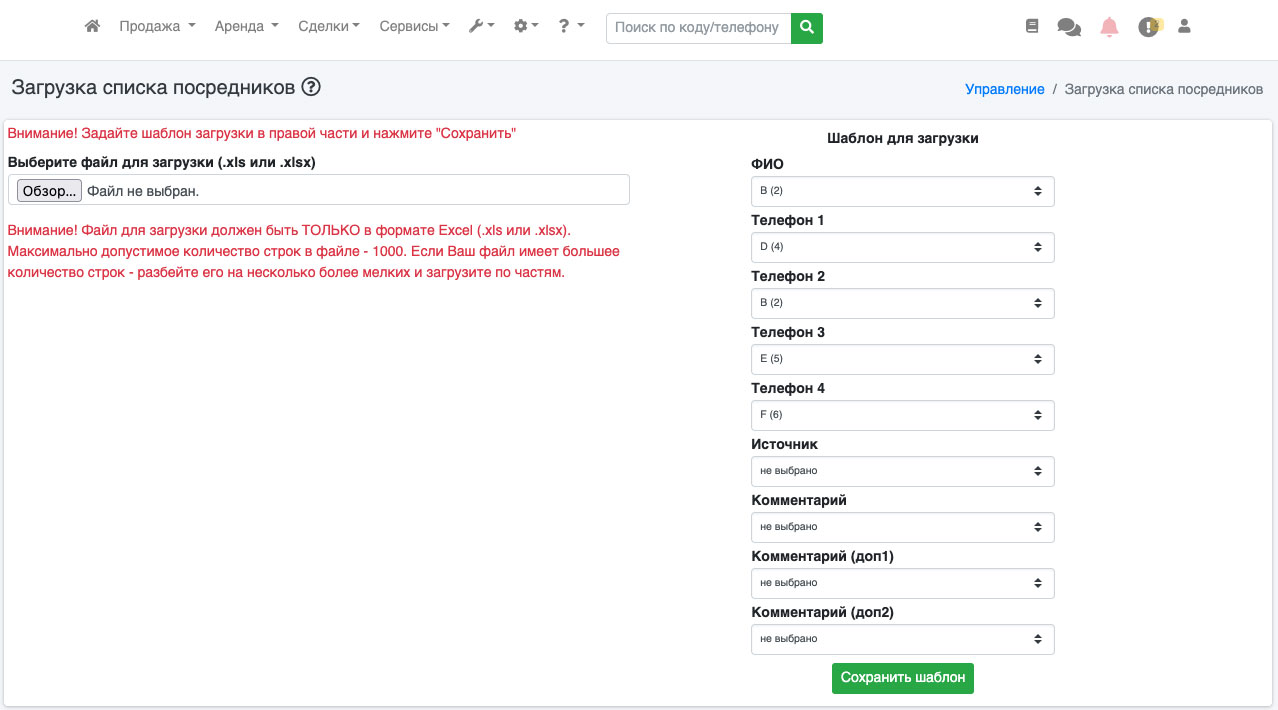Open the question mark help menu
Viewport: 1278px width, 710px height.
571,27
